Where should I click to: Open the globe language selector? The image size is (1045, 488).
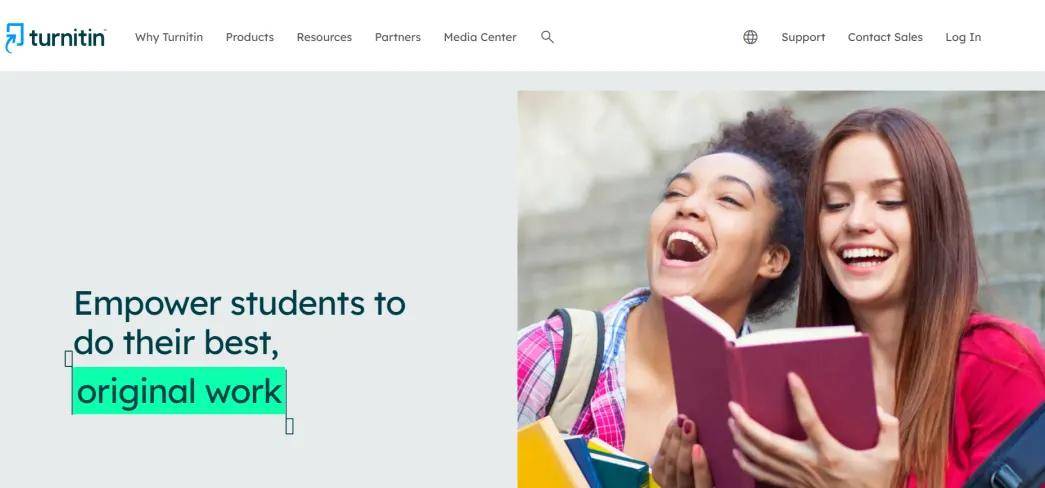point(750,37)
